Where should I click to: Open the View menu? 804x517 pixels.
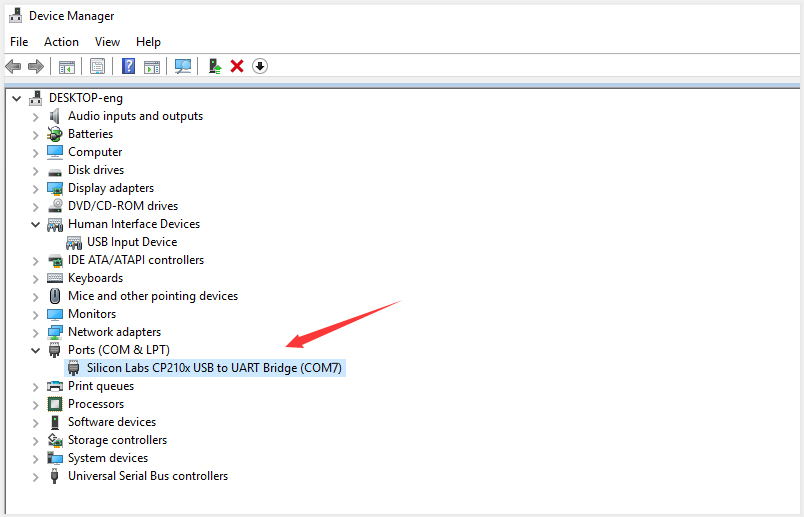tap(107, 42)
